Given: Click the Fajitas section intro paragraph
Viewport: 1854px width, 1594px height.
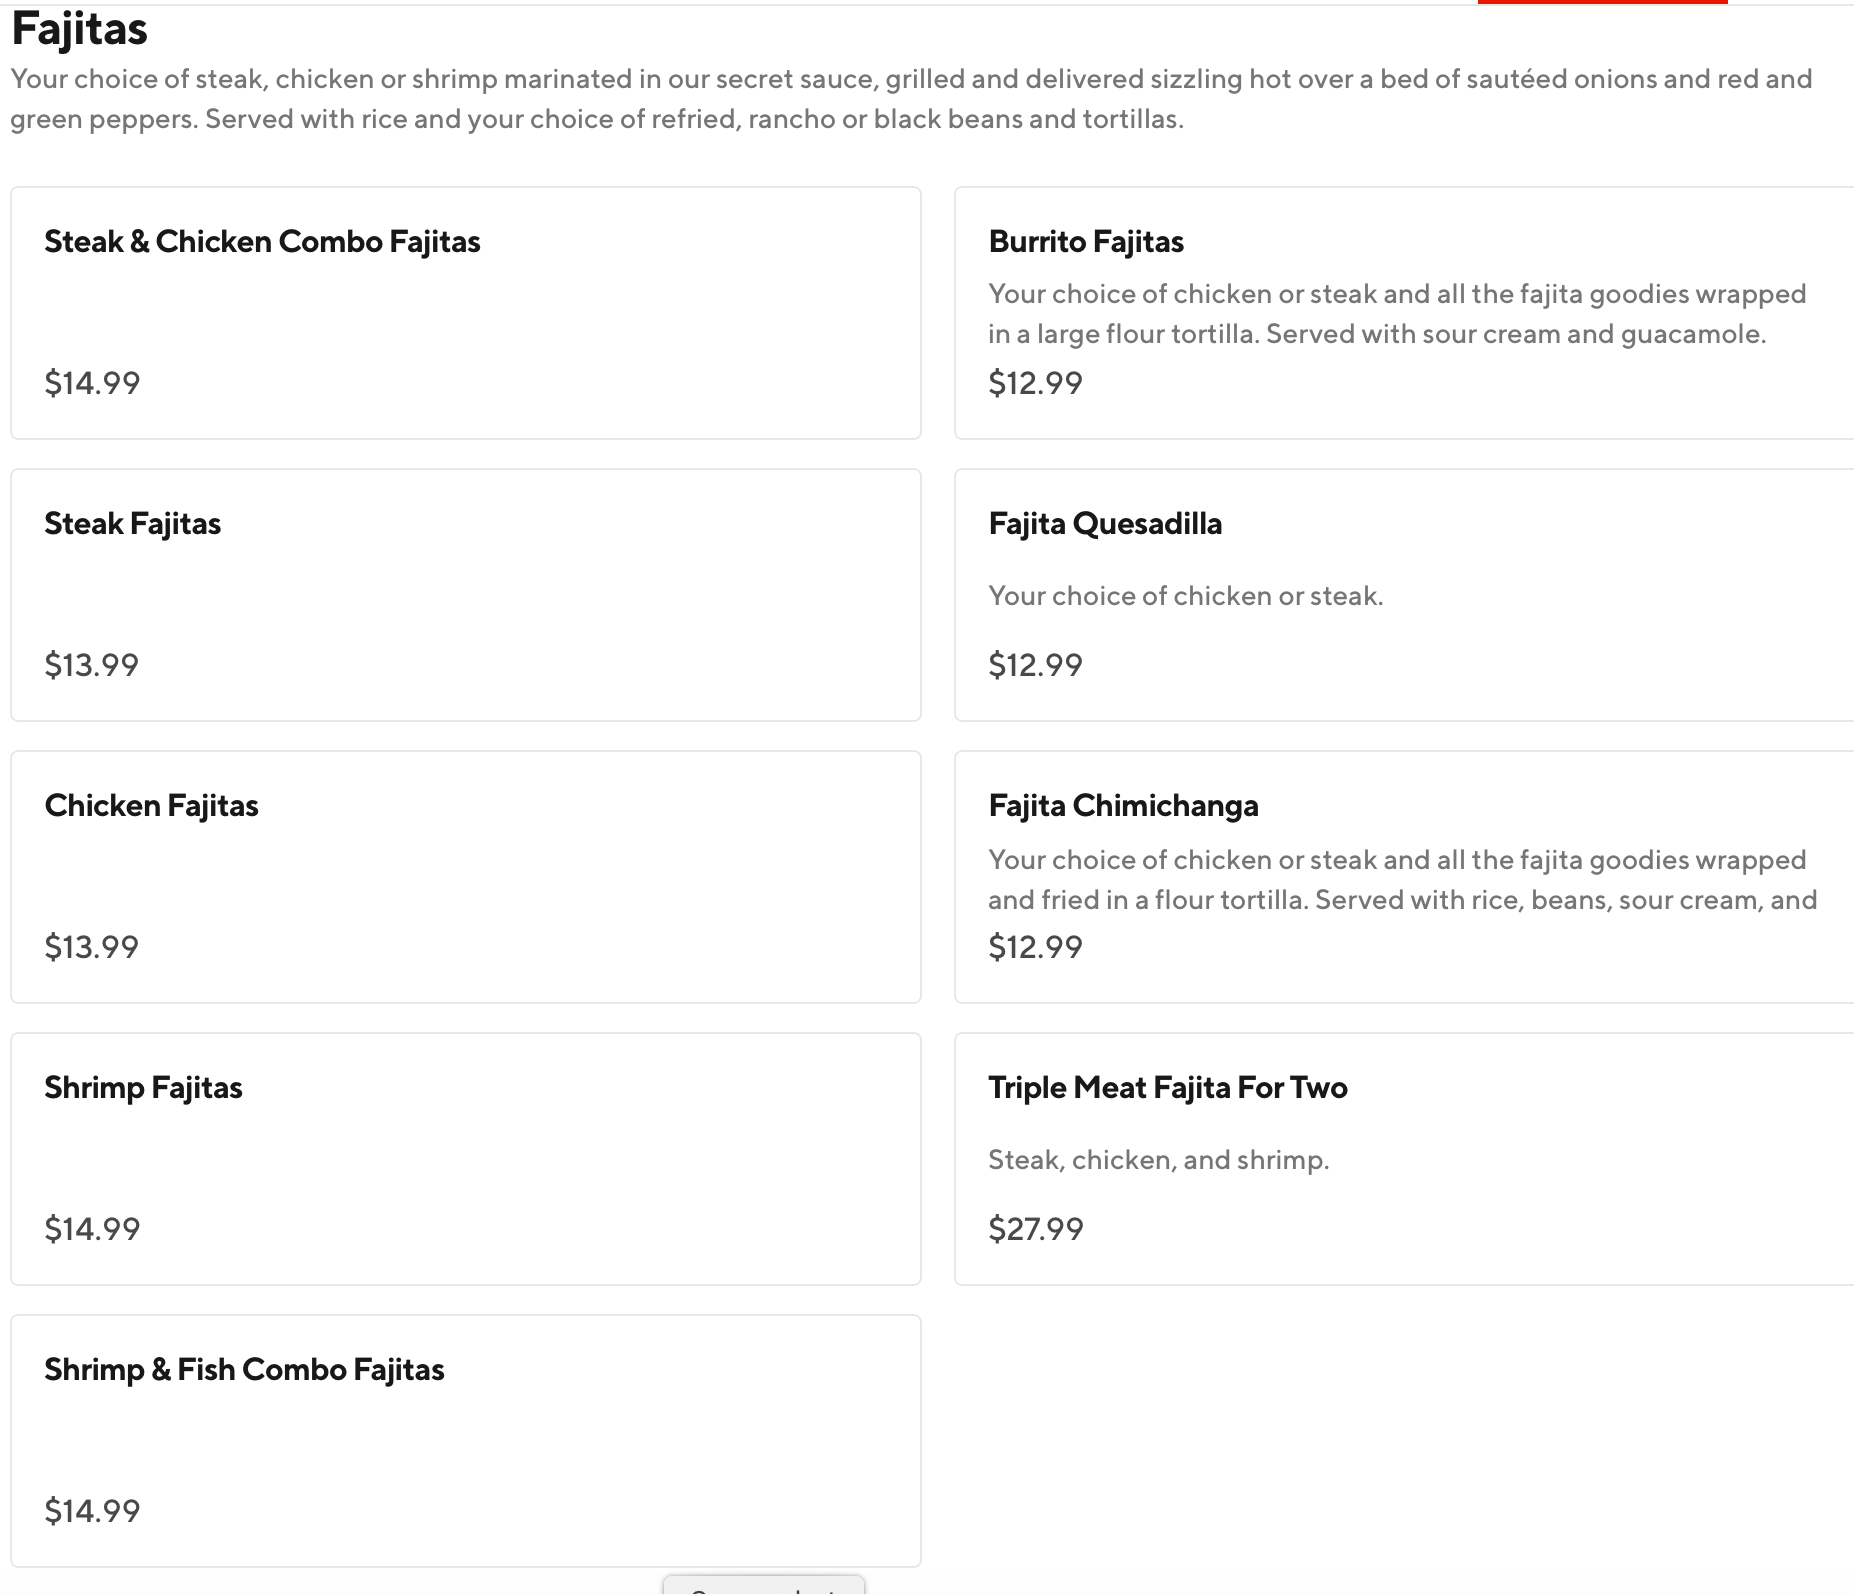Looking at the screenshot, I should pyautogui.click(x=910, y=99).
